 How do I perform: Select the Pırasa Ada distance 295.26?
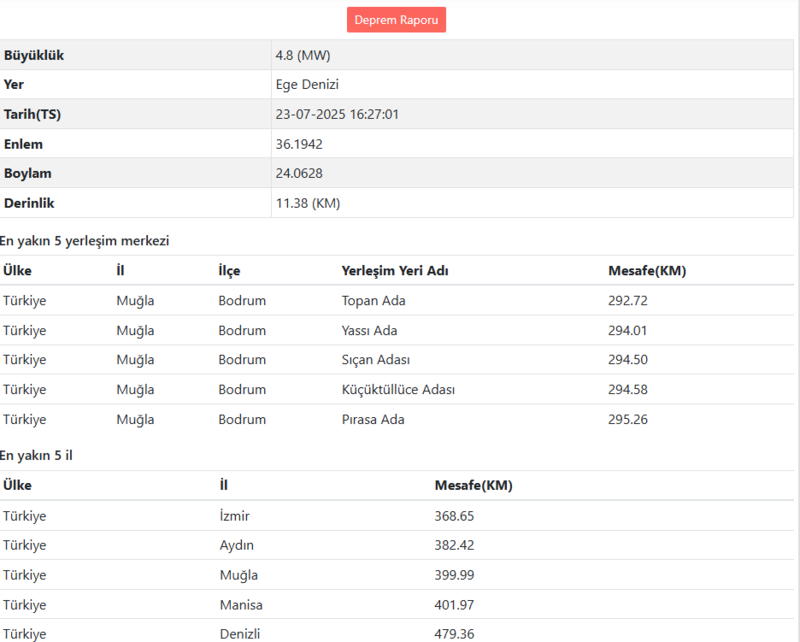click(628, 419)
